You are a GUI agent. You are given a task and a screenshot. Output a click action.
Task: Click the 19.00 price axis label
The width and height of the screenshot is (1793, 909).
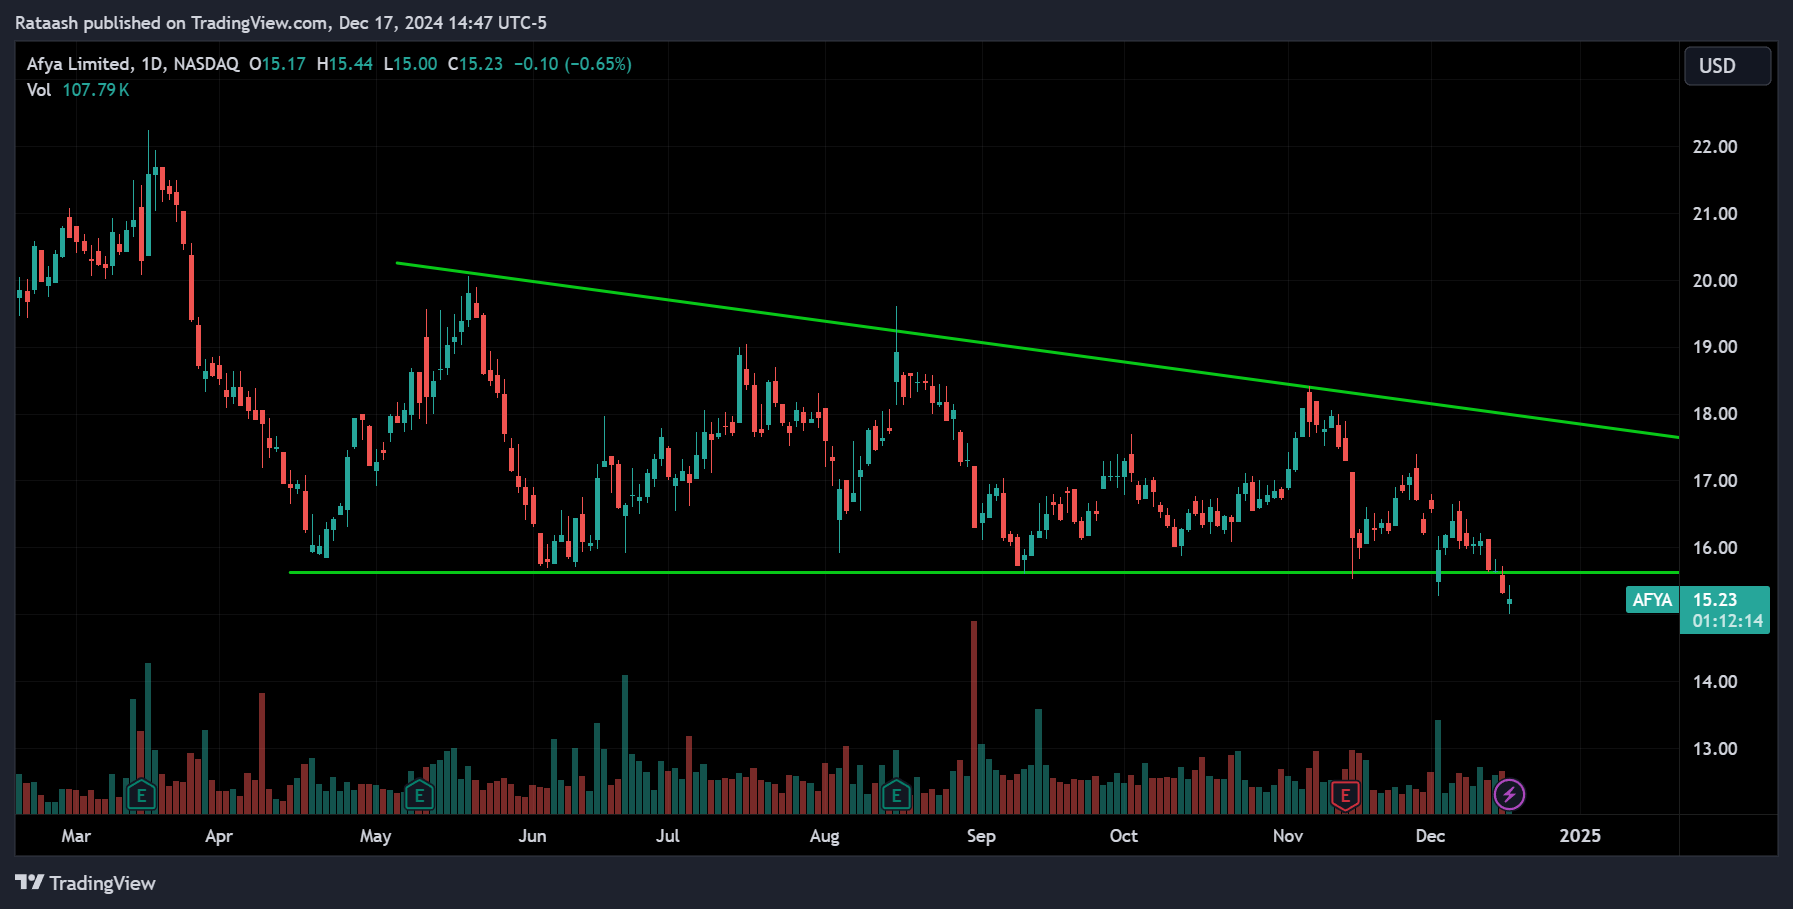pos(1715,347)
